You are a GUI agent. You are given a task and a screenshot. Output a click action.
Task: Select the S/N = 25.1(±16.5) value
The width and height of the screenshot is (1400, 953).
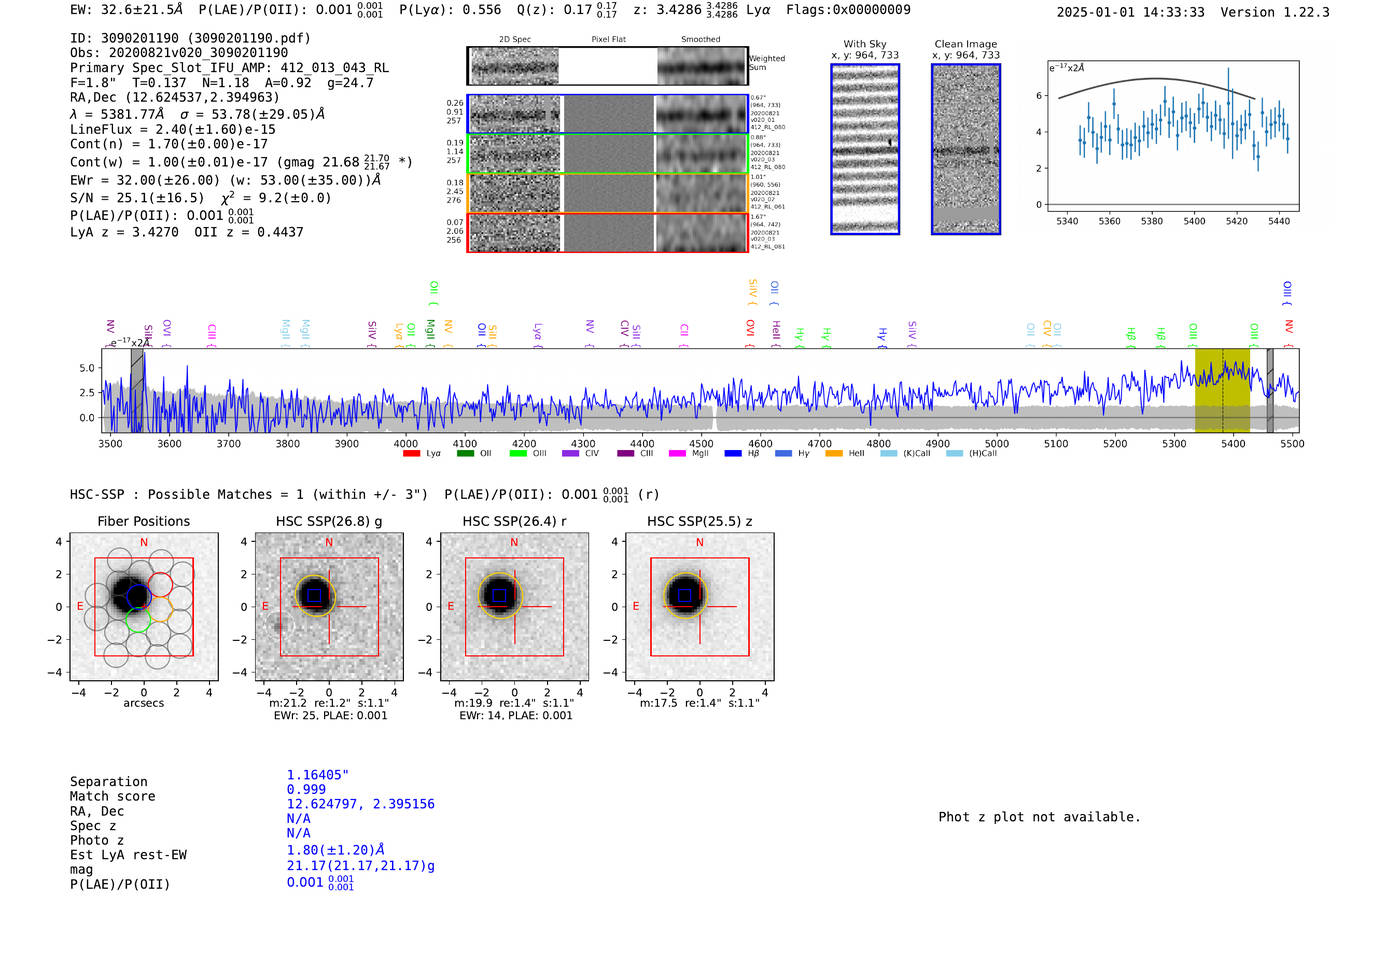tap(137, 198)
